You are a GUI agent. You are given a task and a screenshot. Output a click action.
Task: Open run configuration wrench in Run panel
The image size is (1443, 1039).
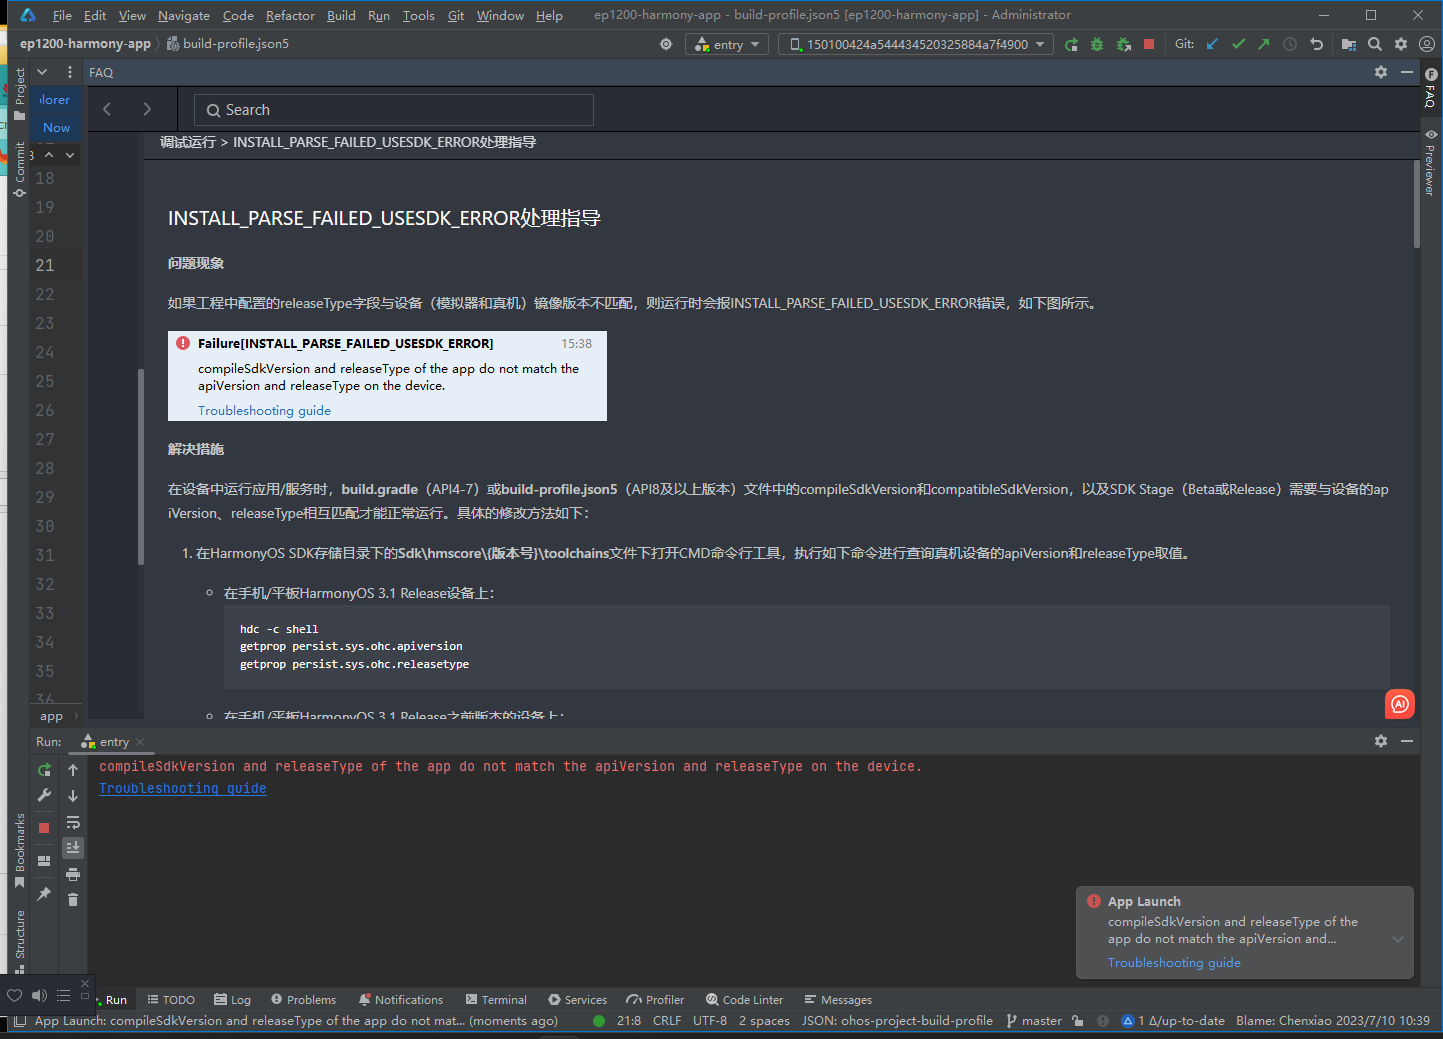tap(44, 796)
